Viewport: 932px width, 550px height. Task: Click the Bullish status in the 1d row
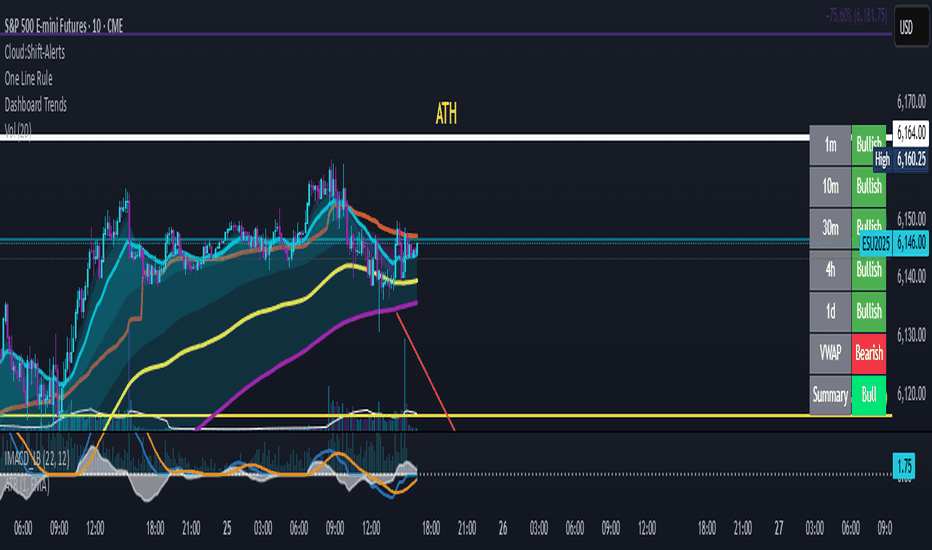(x=868, y=311)
